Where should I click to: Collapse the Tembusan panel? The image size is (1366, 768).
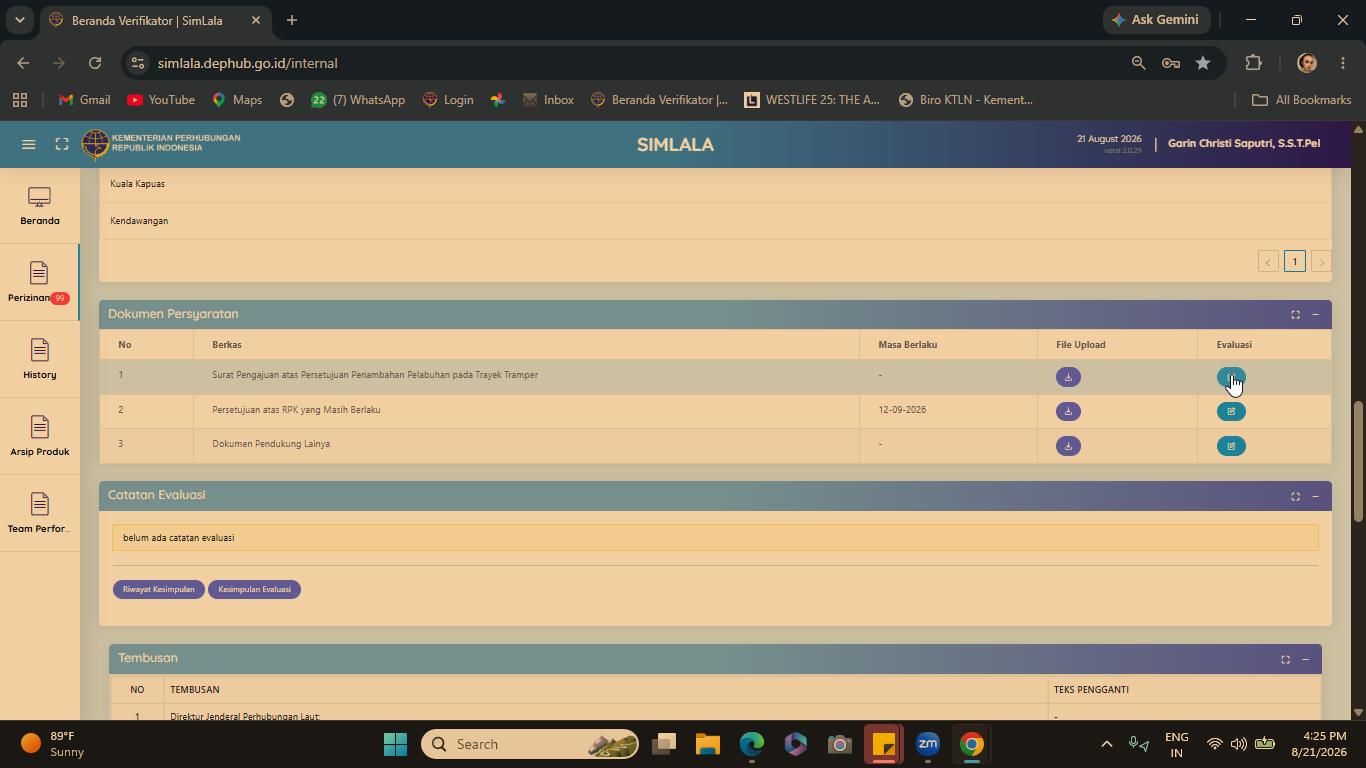(x=1305, y=659)
